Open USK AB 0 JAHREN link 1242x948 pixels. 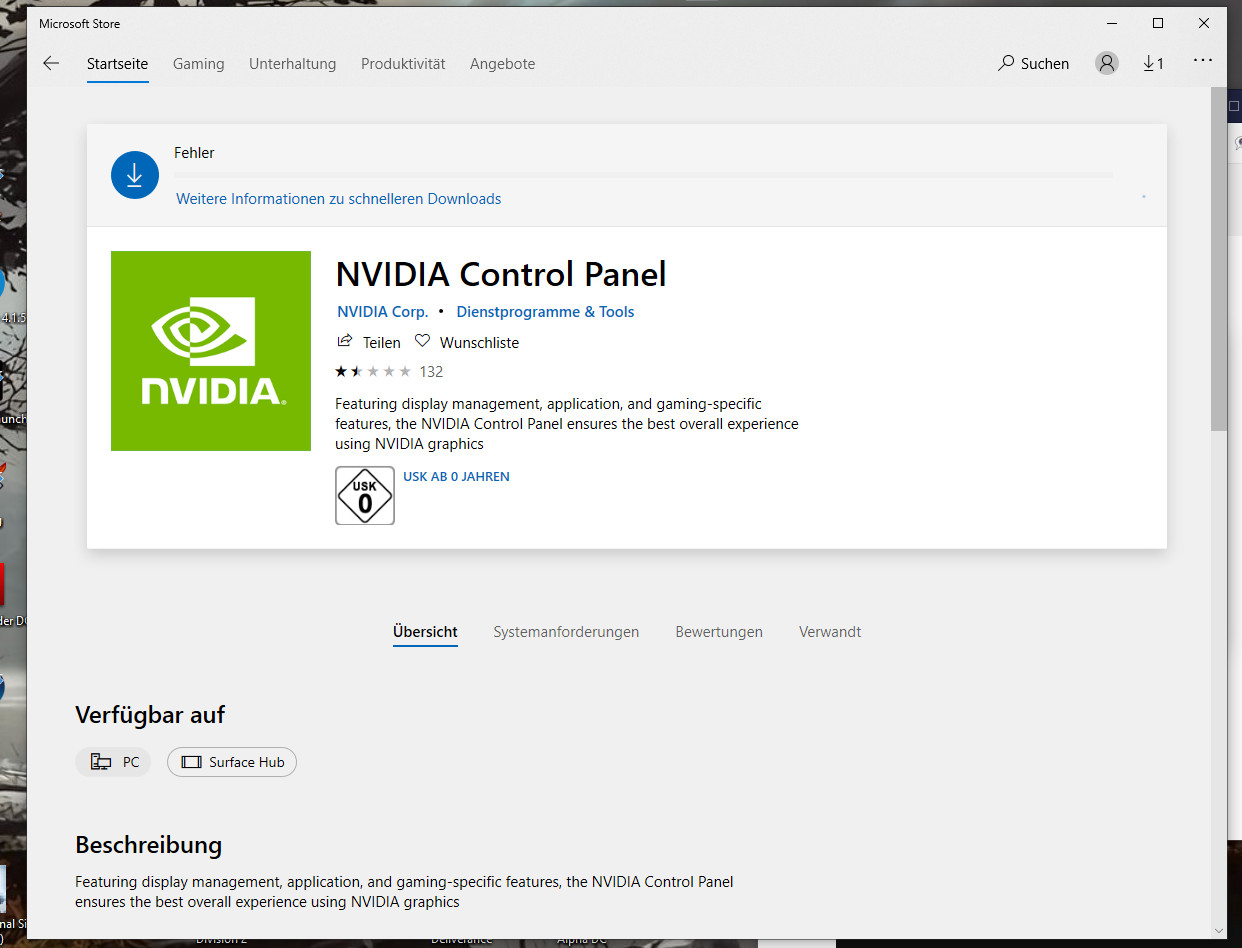pos(456,477)
